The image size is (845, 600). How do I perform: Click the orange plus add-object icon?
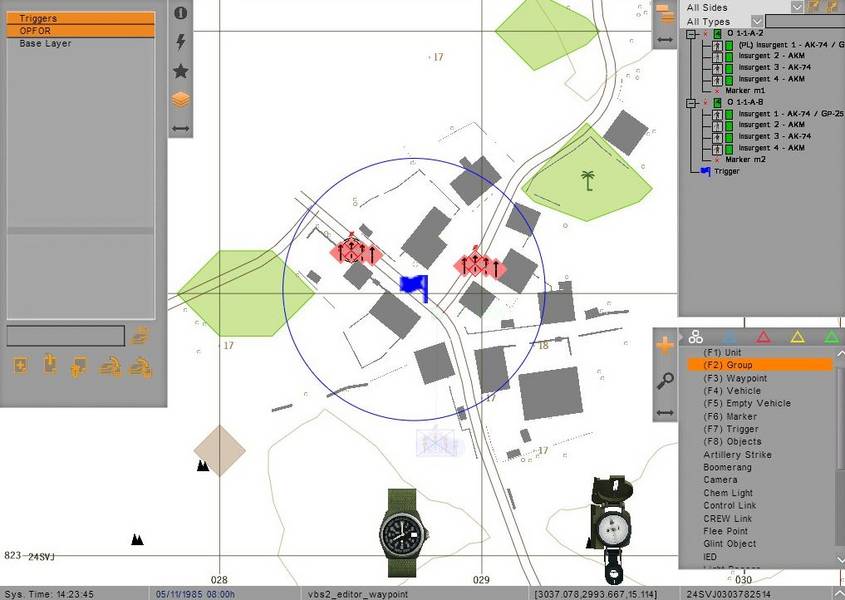point(665,346)
